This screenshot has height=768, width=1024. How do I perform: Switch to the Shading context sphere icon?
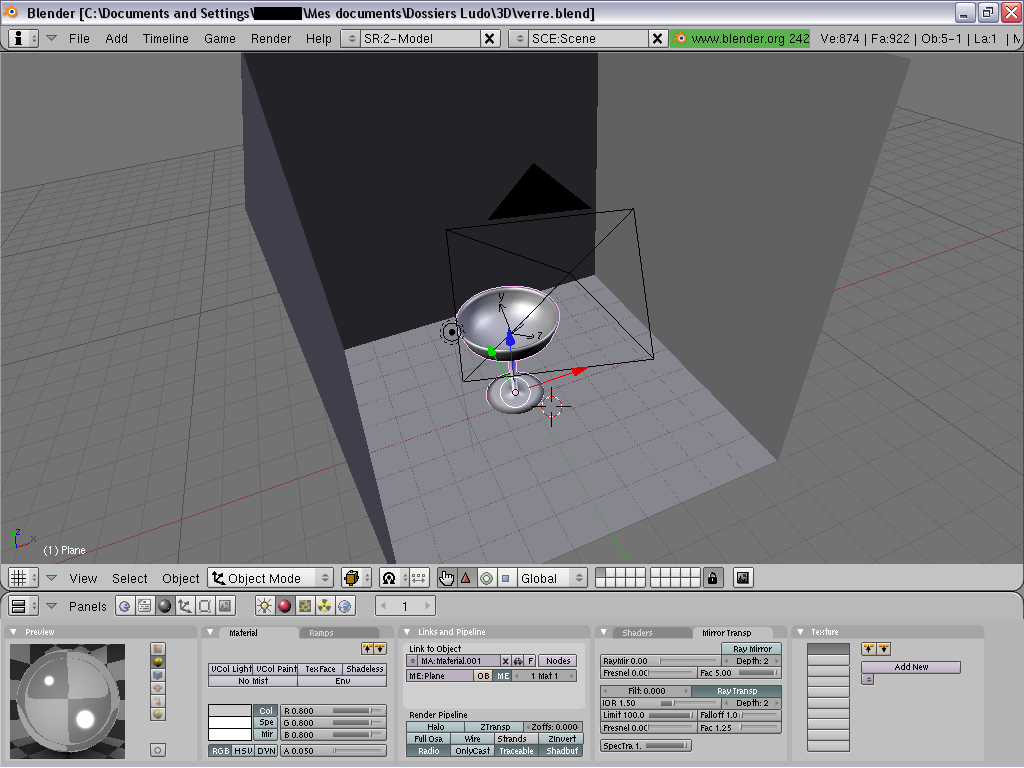(x=165, y=606)
